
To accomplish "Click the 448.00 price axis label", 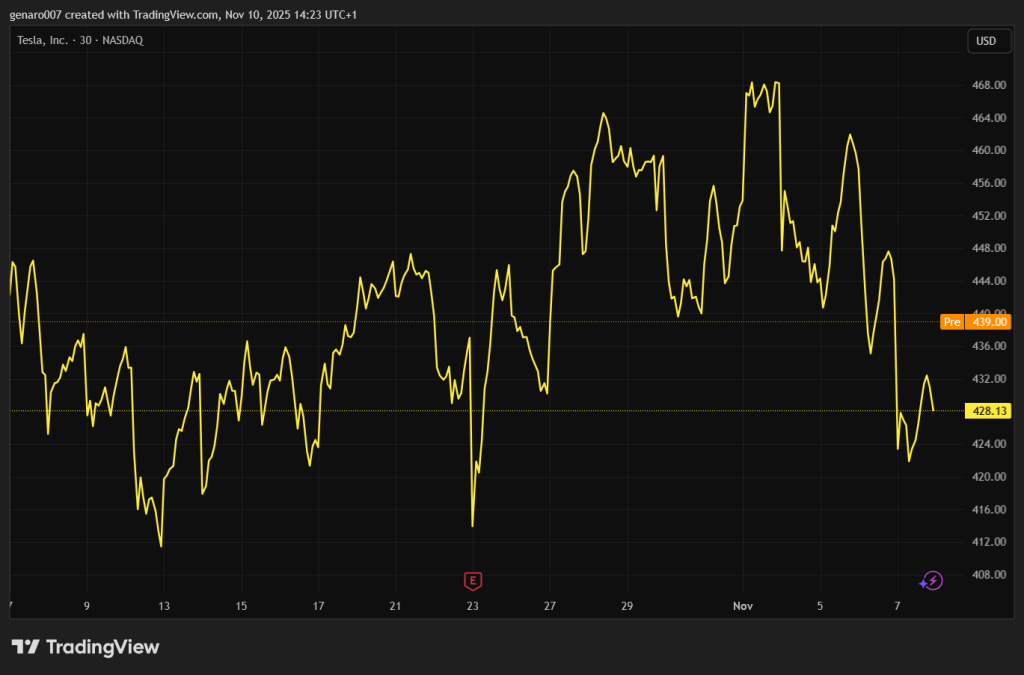I will [986, 249].
